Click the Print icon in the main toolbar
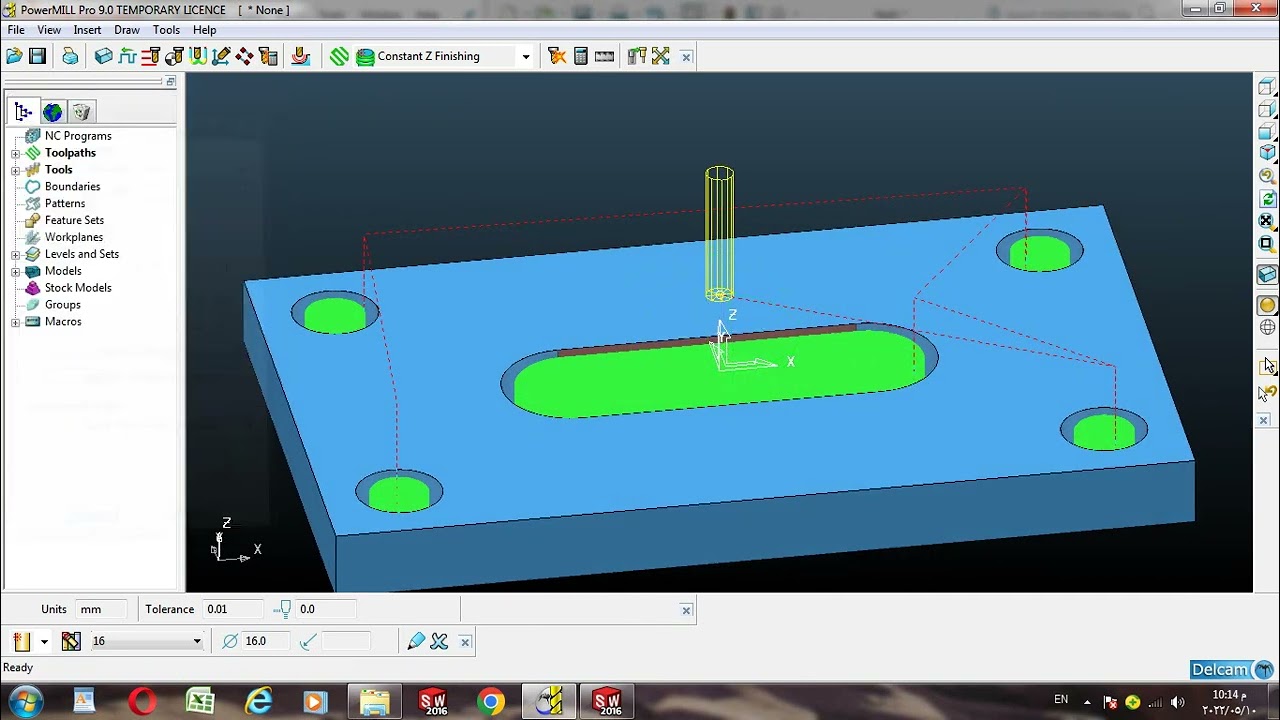The height and width of the screenshot is (720, 1280). tap(70, 56)
